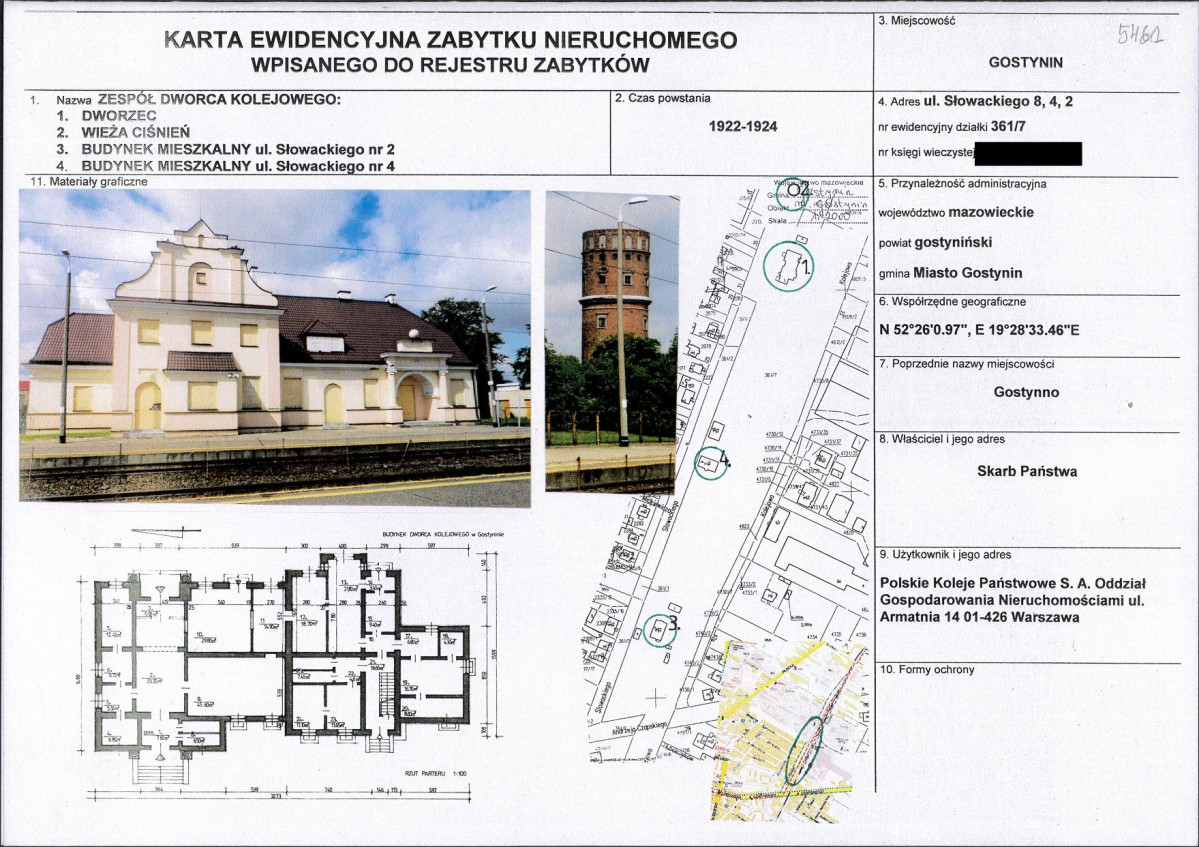The height and width of the screenshot is (847, 1199).
Task: Click the label '3. Miejscowość'
Action: (917, 21)
